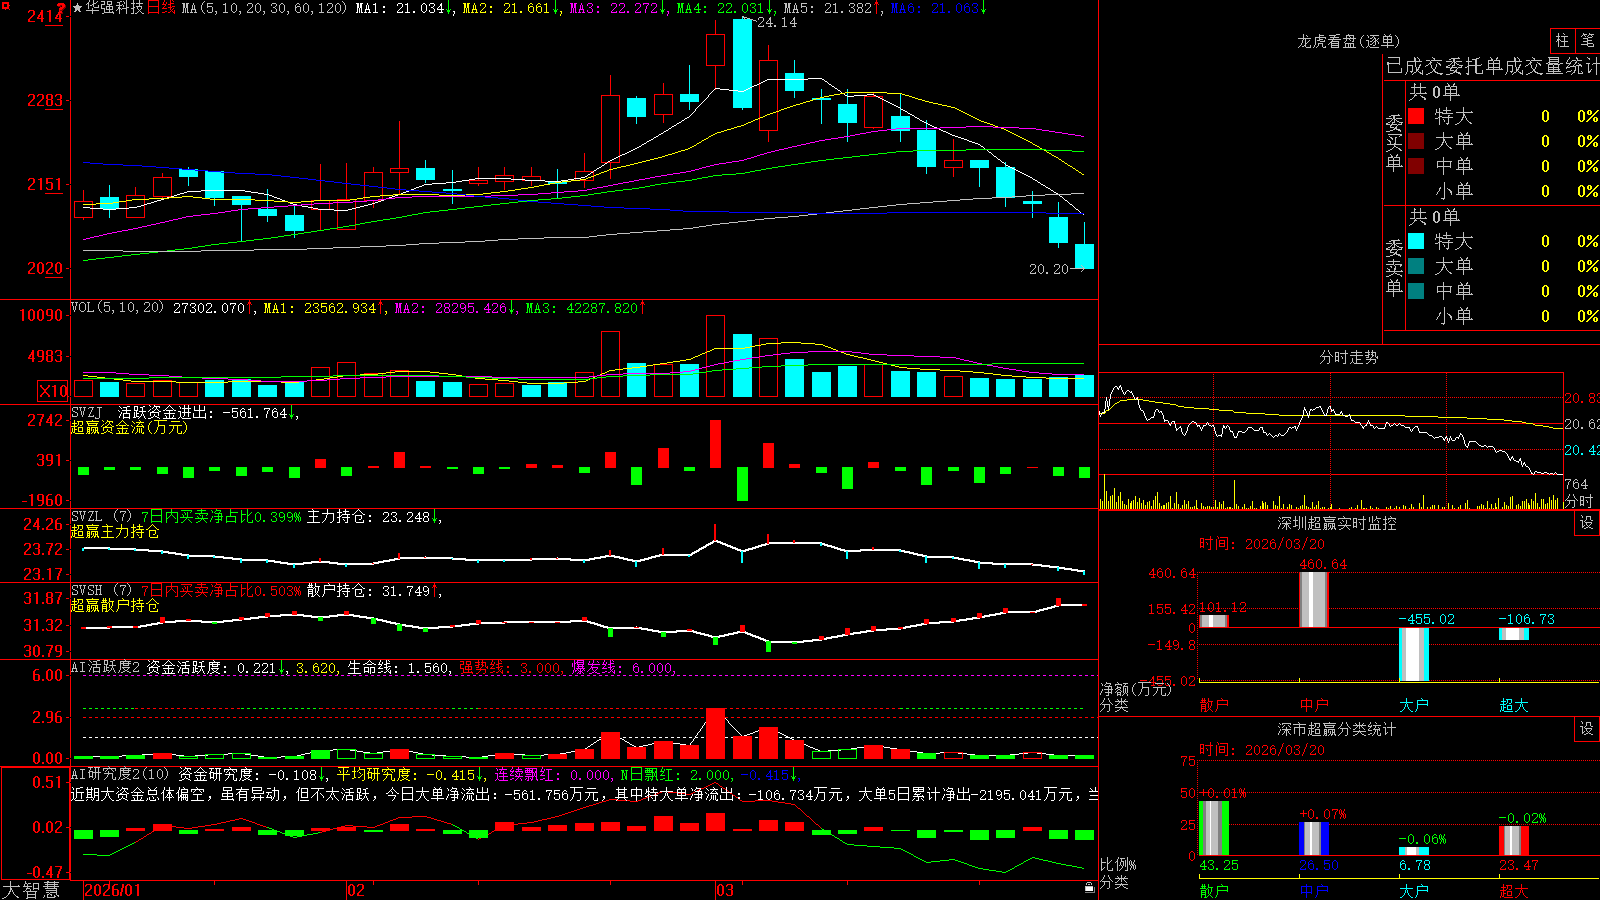Image resolution: width=1600 pixels, height=900 pixels.
Task: Click the 龙虎看盘(逐单) panel title
Action: point(1348,41)
